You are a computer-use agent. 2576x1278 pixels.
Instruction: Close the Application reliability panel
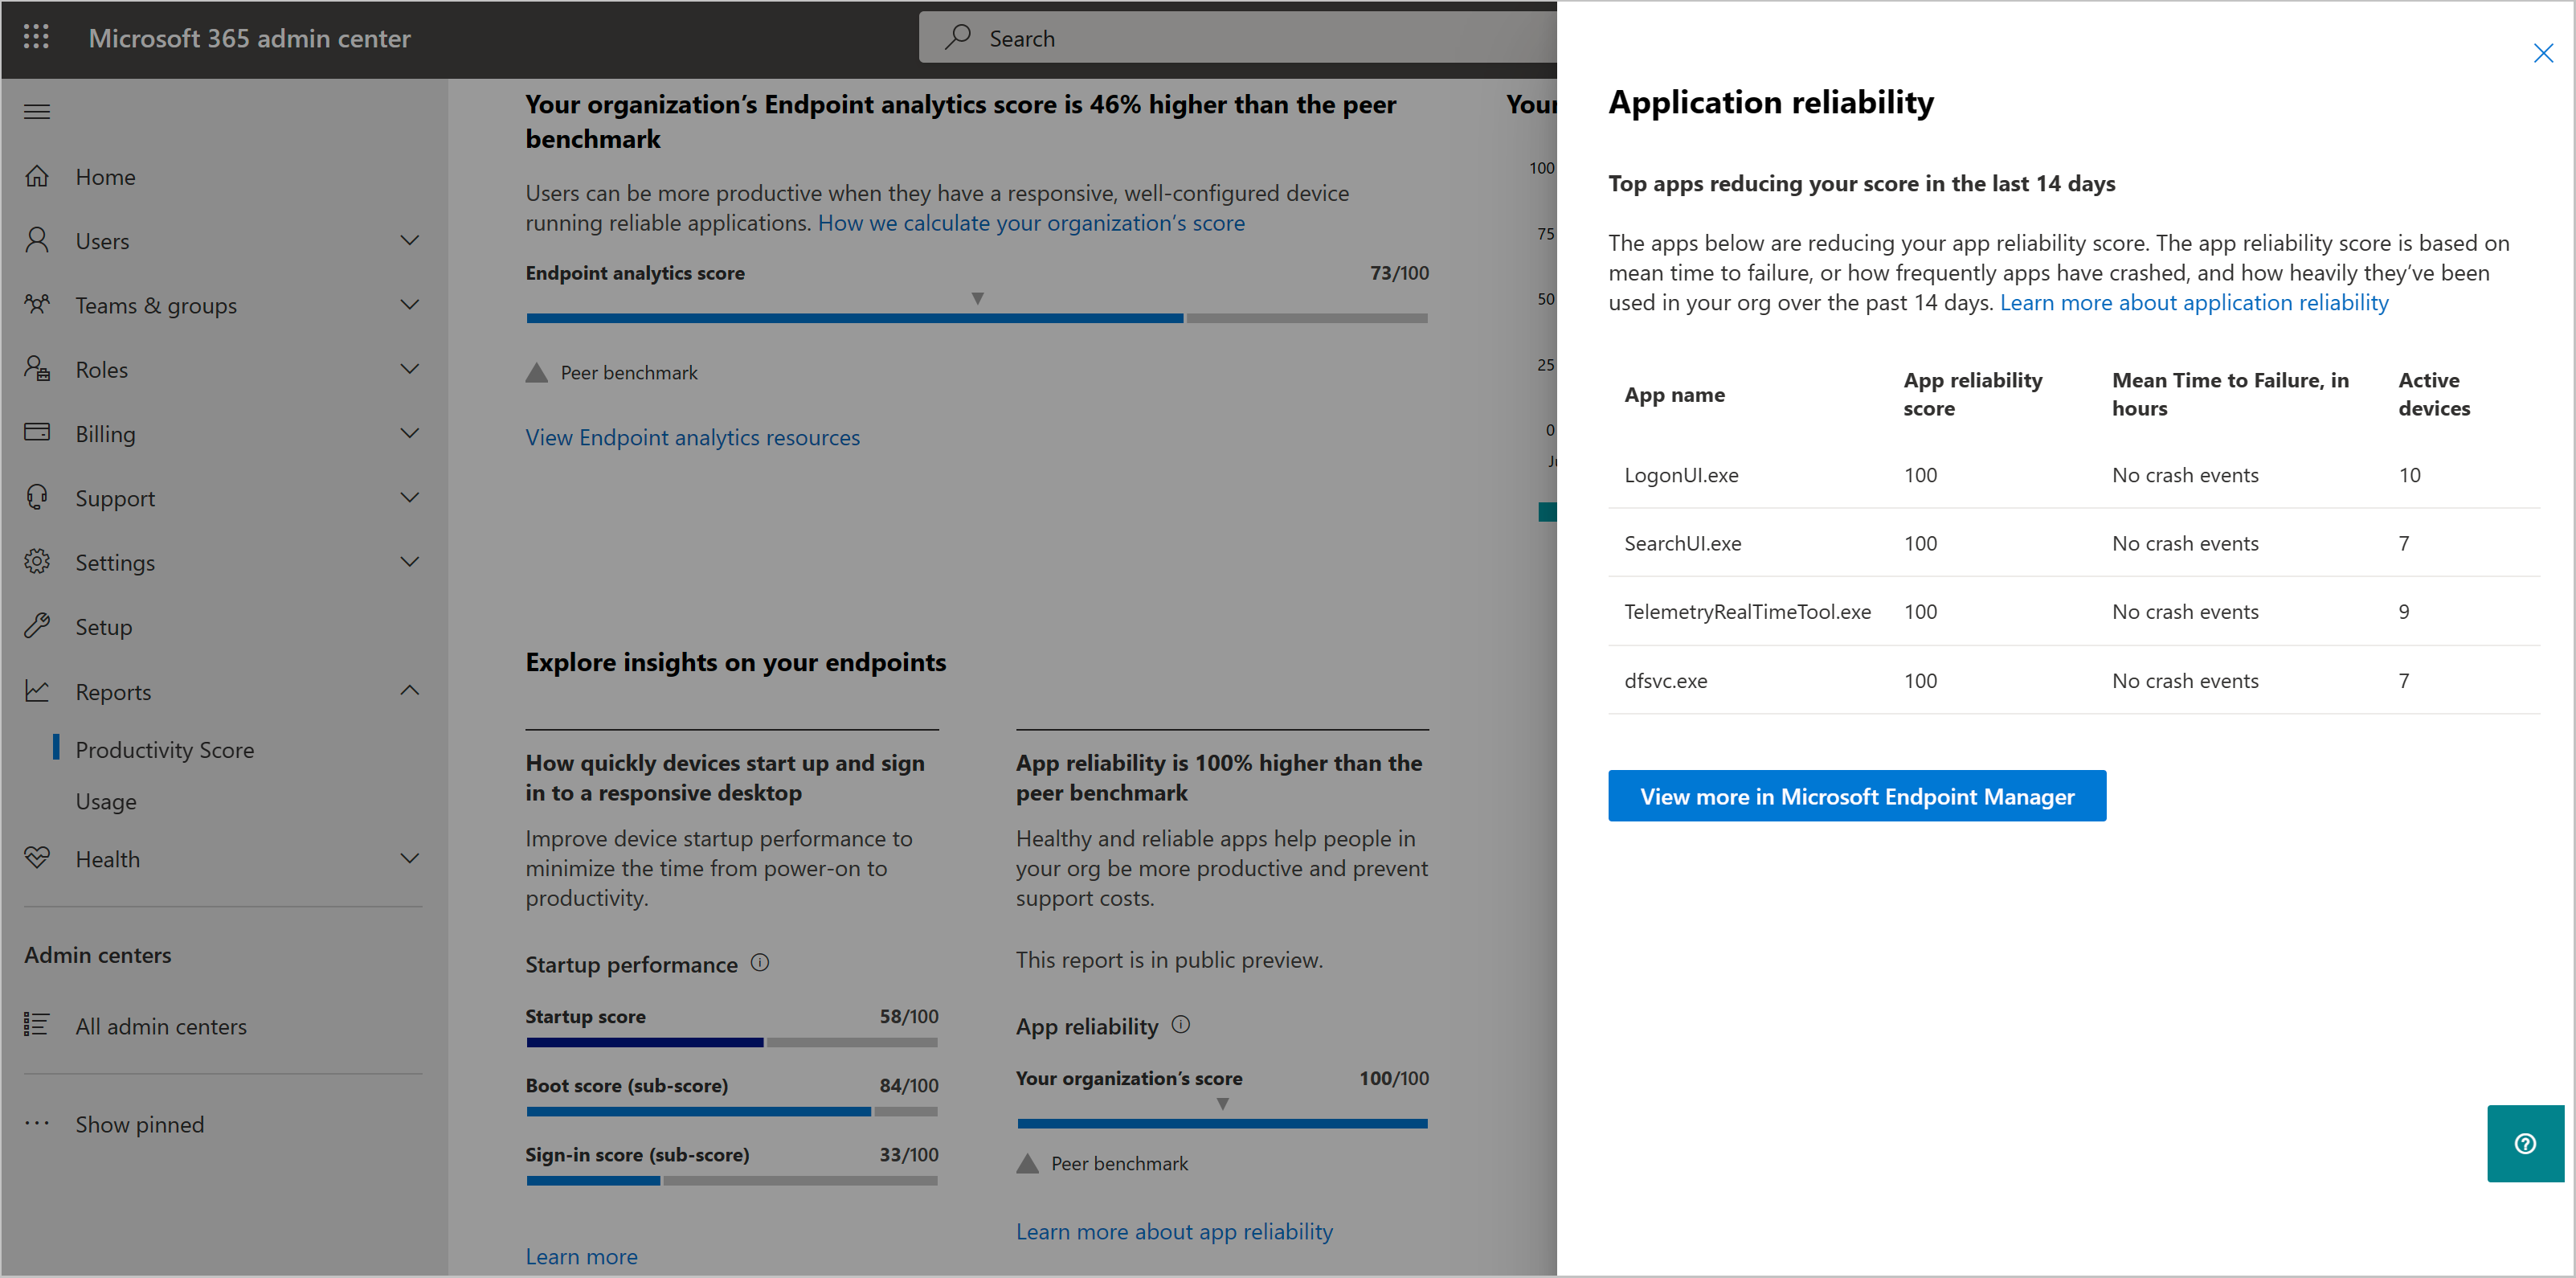pyautogui.click(x=2543, y=53)
